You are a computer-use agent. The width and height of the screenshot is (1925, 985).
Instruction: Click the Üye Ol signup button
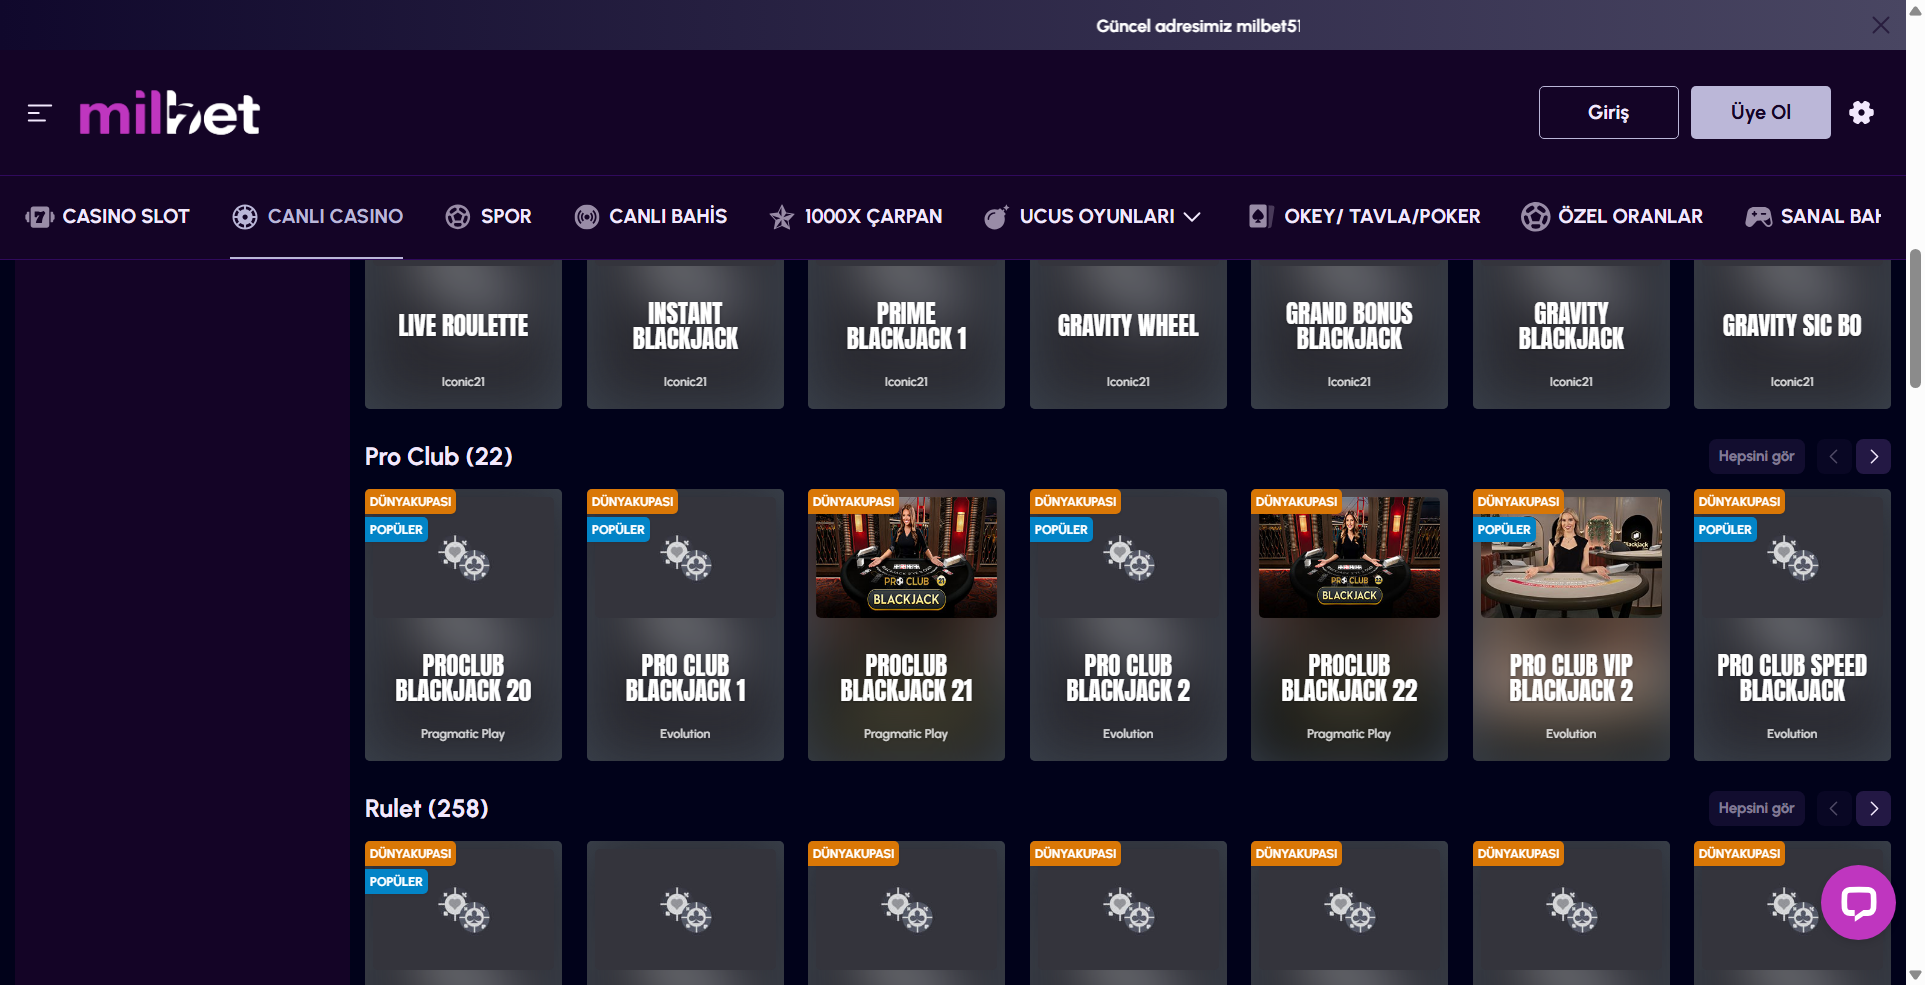click(x=1761, y=112)
